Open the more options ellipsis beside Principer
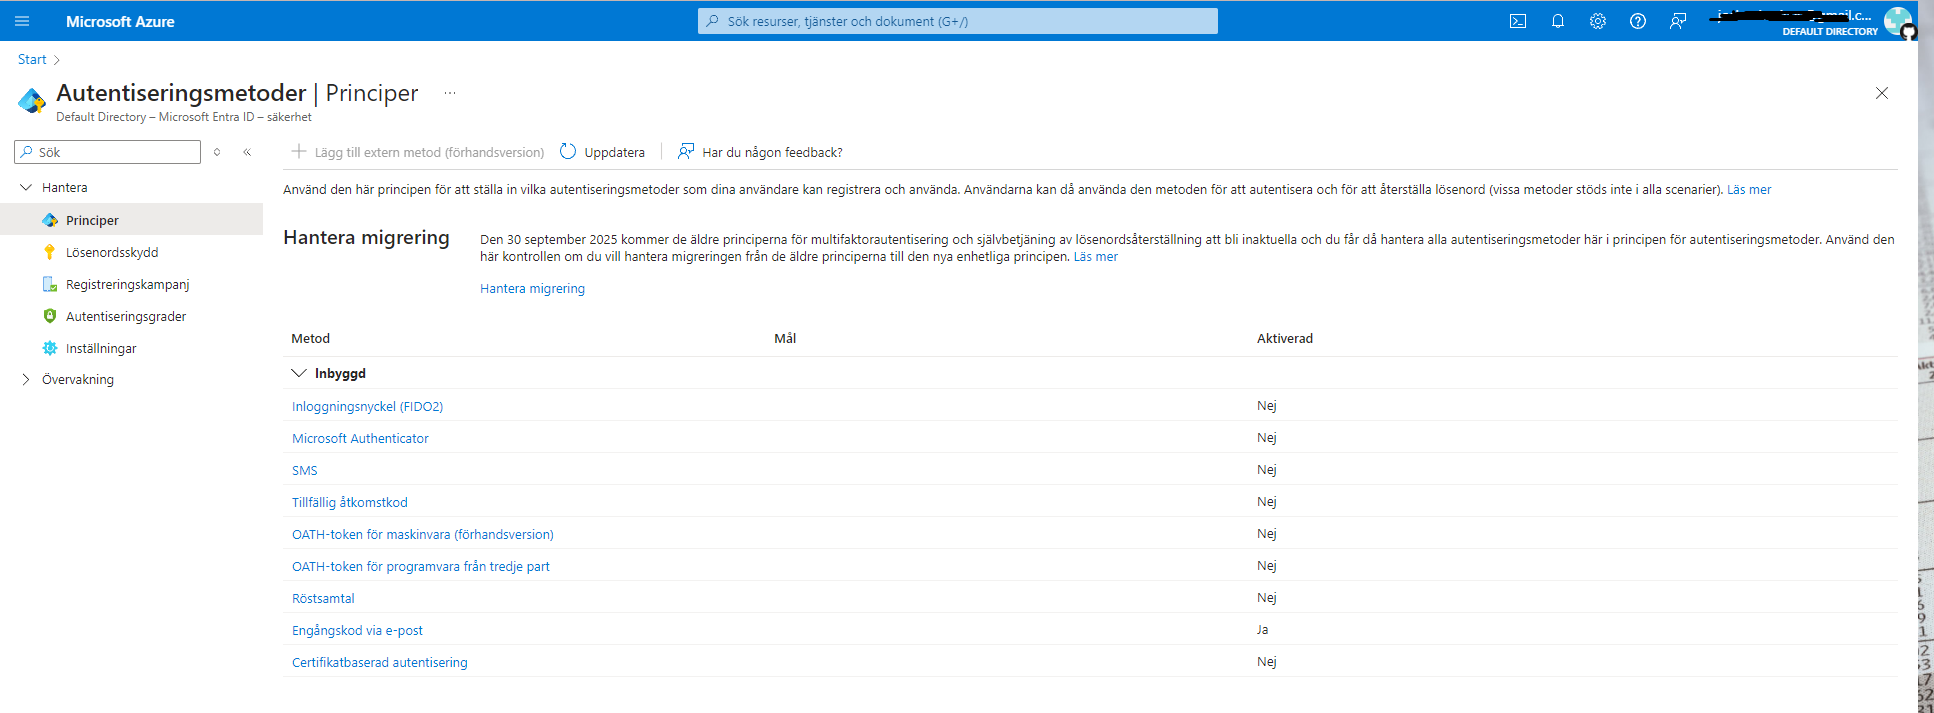 450,93
